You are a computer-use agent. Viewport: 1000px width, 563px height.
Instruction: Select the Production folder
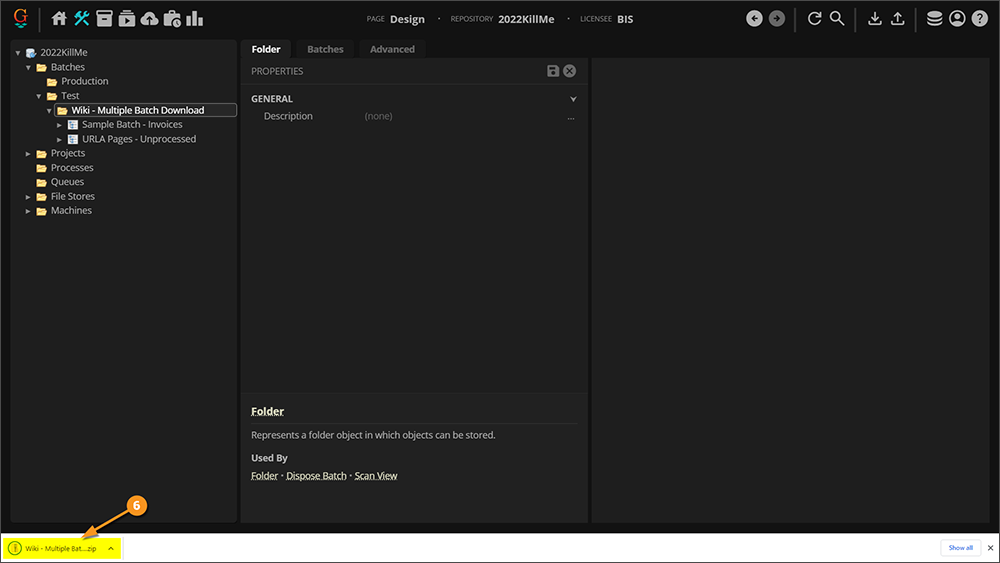pyautogui.click(x=84, y=81)
